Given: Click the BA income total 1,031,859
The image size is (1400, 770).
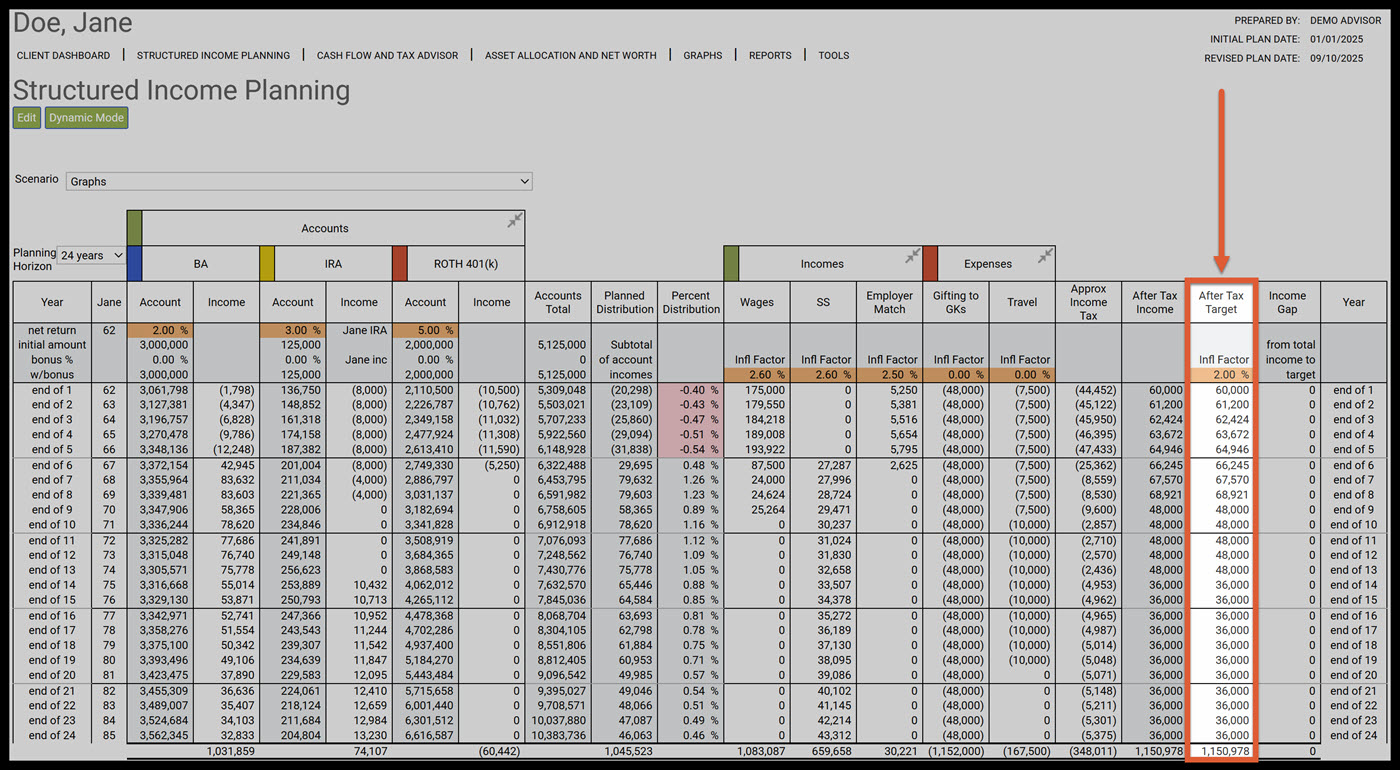Looking at the screenshot, I should (230, 751).
